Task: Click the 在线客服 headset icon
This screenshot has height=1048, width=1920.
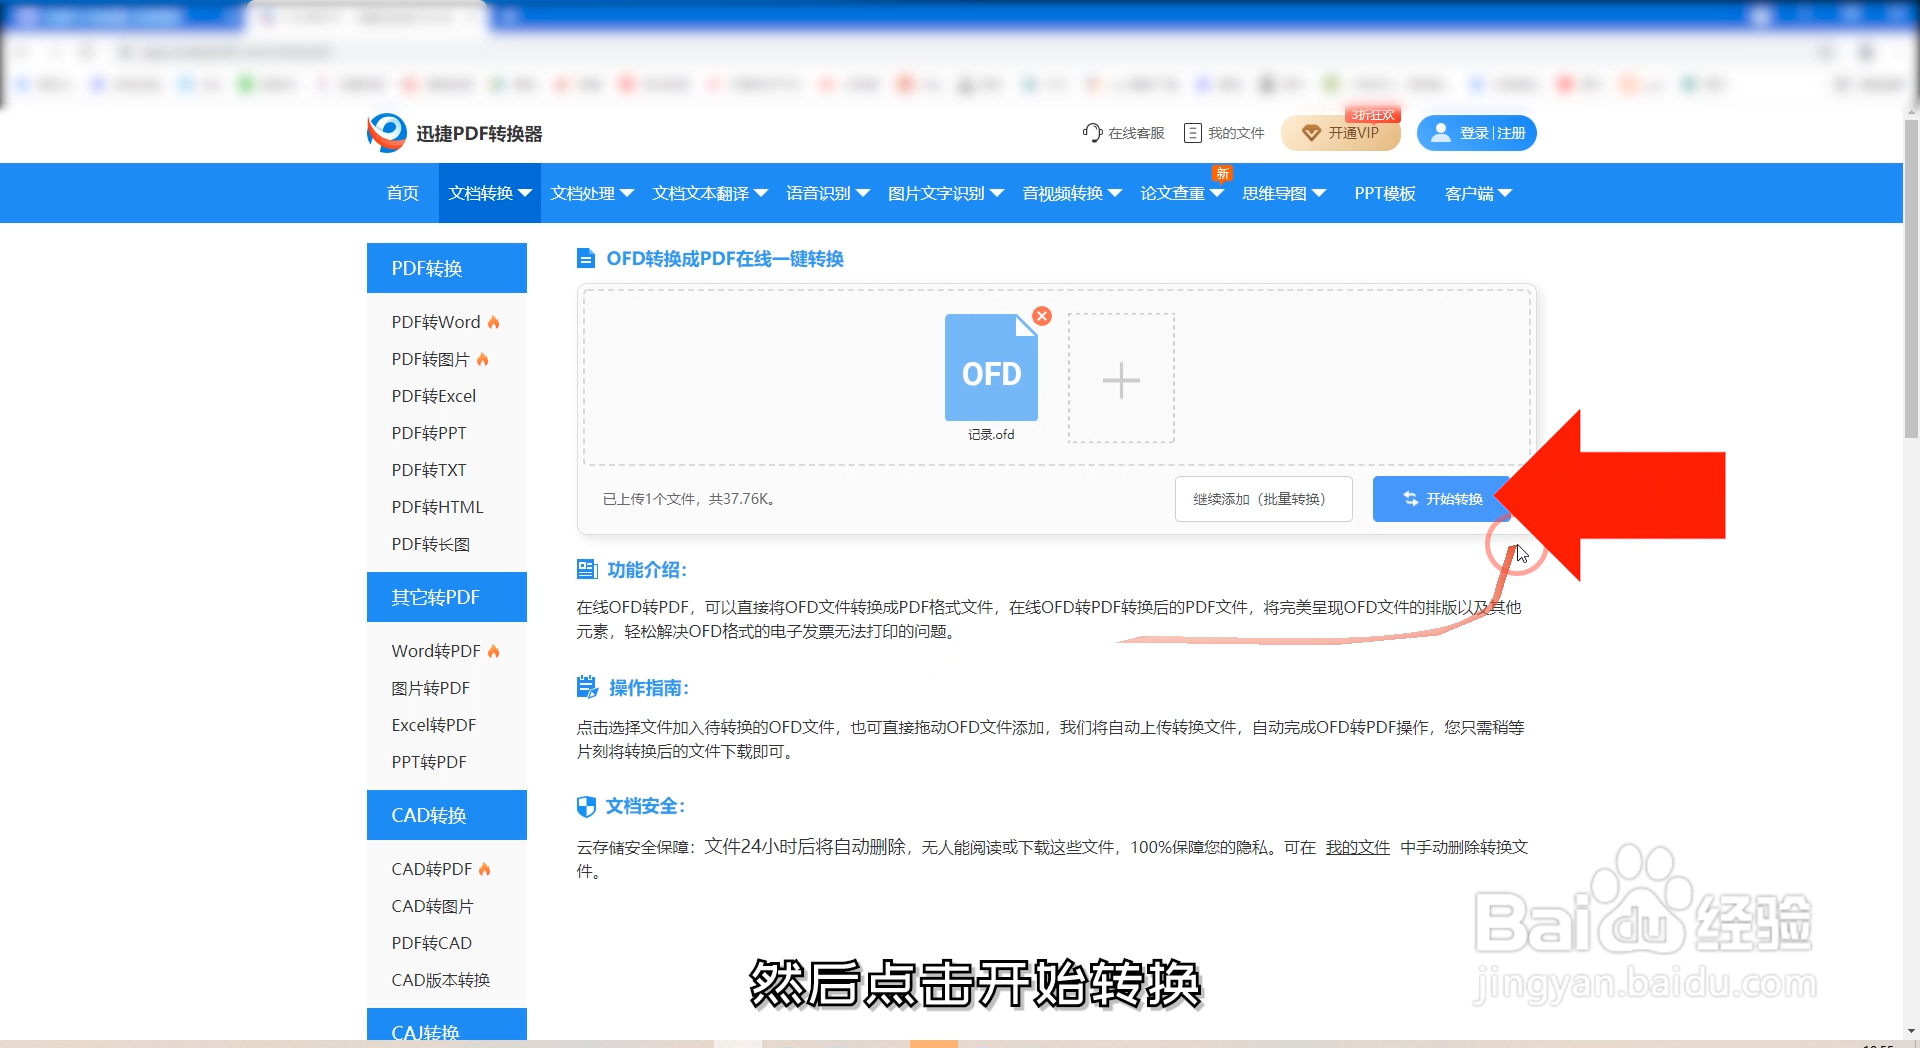Action: [1091, 132]
